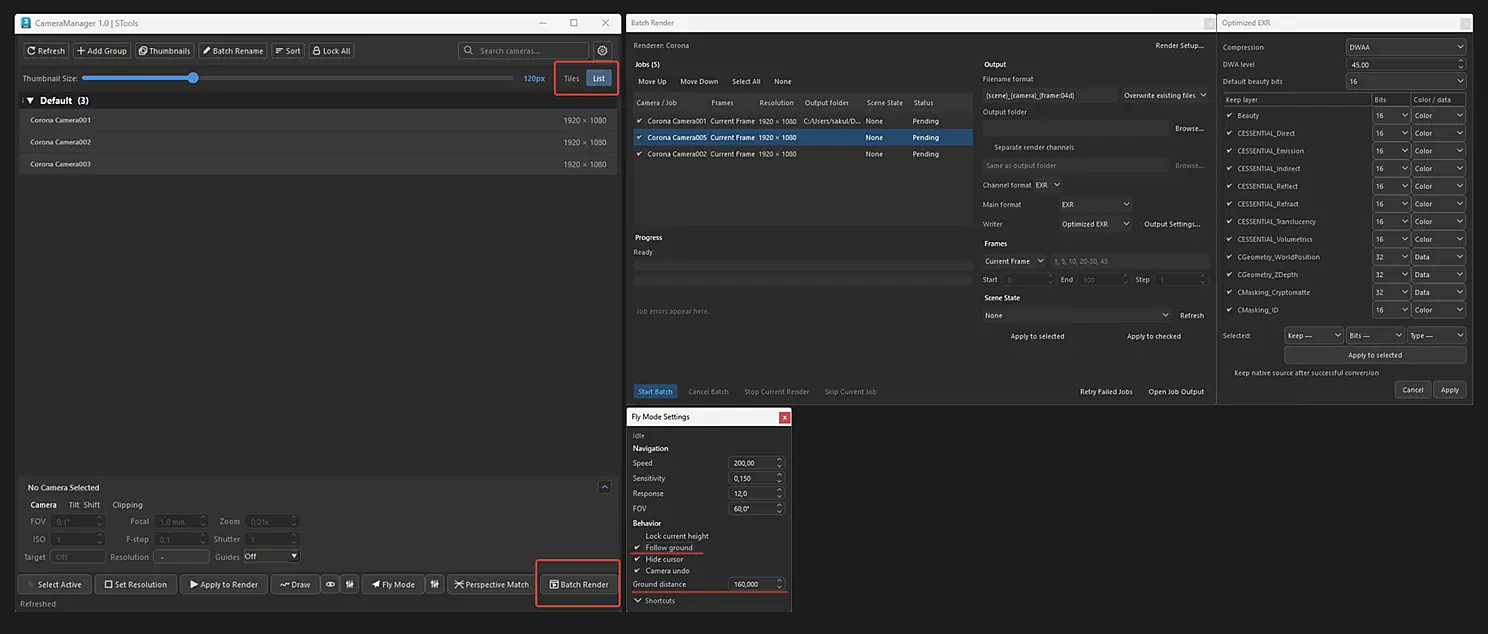1488x634 pixels.
Task: Click the Start Batch button
Action: click(x=655, y=391)
